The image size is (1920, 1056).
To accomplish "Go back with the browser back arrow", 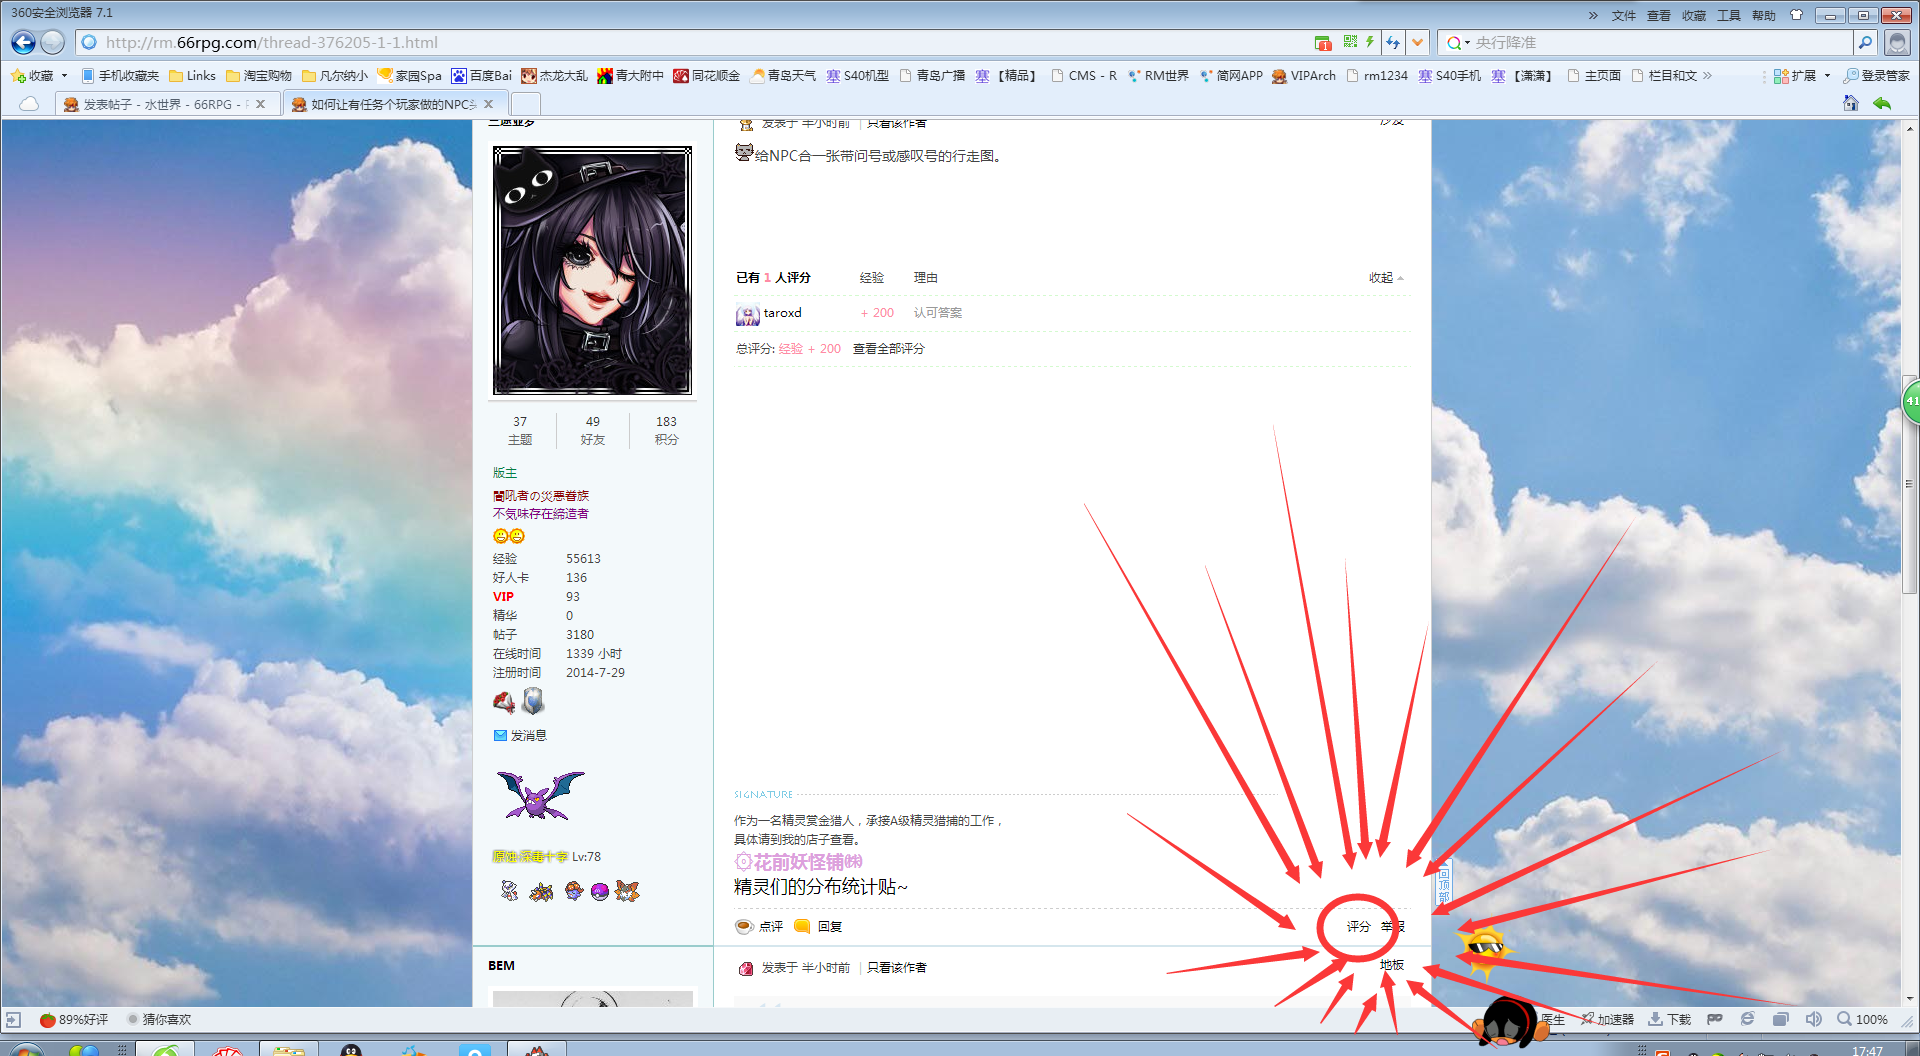I will (x=23, y=42).
